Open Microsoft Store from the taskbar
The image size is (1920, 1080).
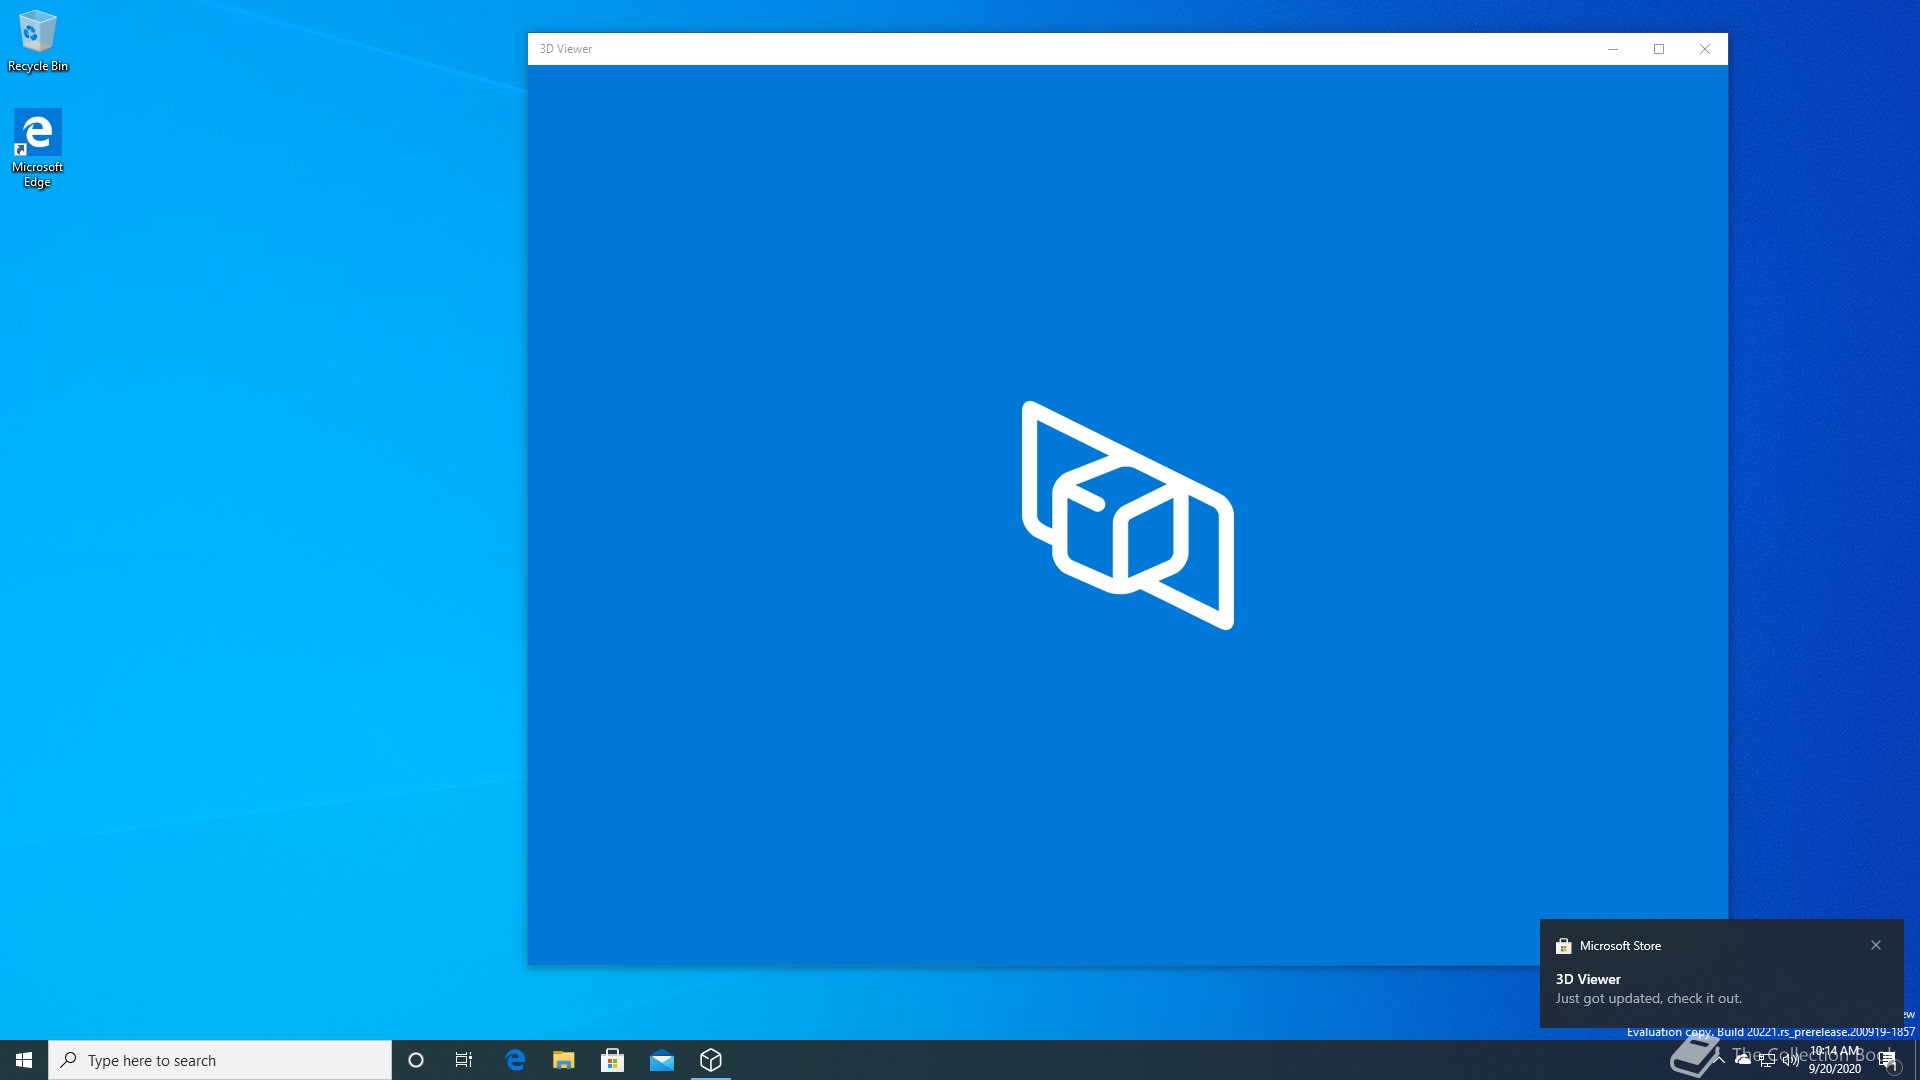pos(613,1060)
